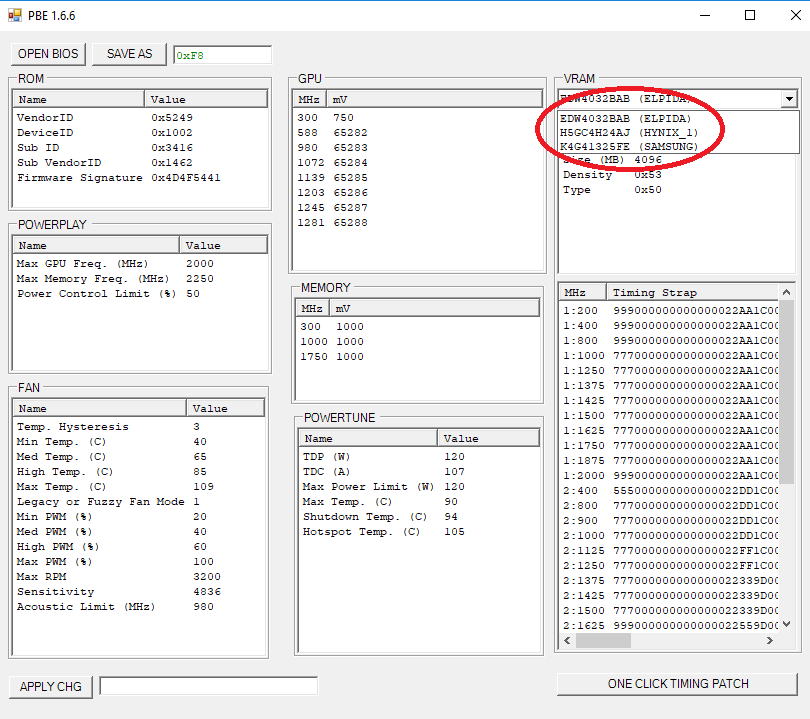Click right arrow of timing strap scrollbar

[787, 640]
